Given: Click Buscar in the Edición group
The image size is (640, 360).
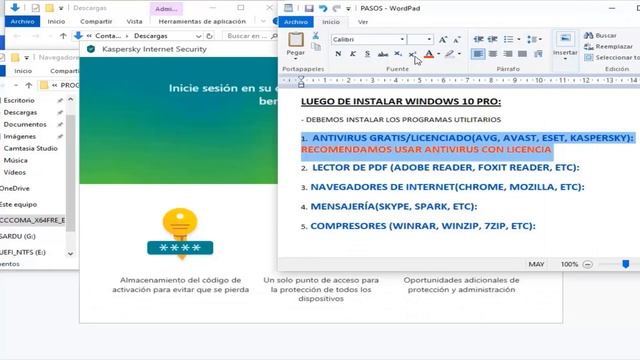Looking at the screenshot, I should [600, 36].
